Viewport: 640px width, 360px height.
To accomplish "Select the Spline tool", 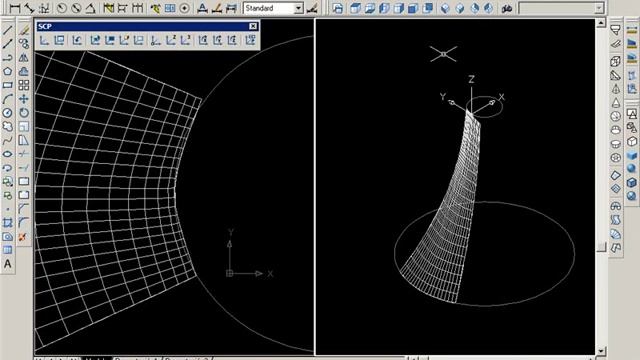I will coord(7,140).
